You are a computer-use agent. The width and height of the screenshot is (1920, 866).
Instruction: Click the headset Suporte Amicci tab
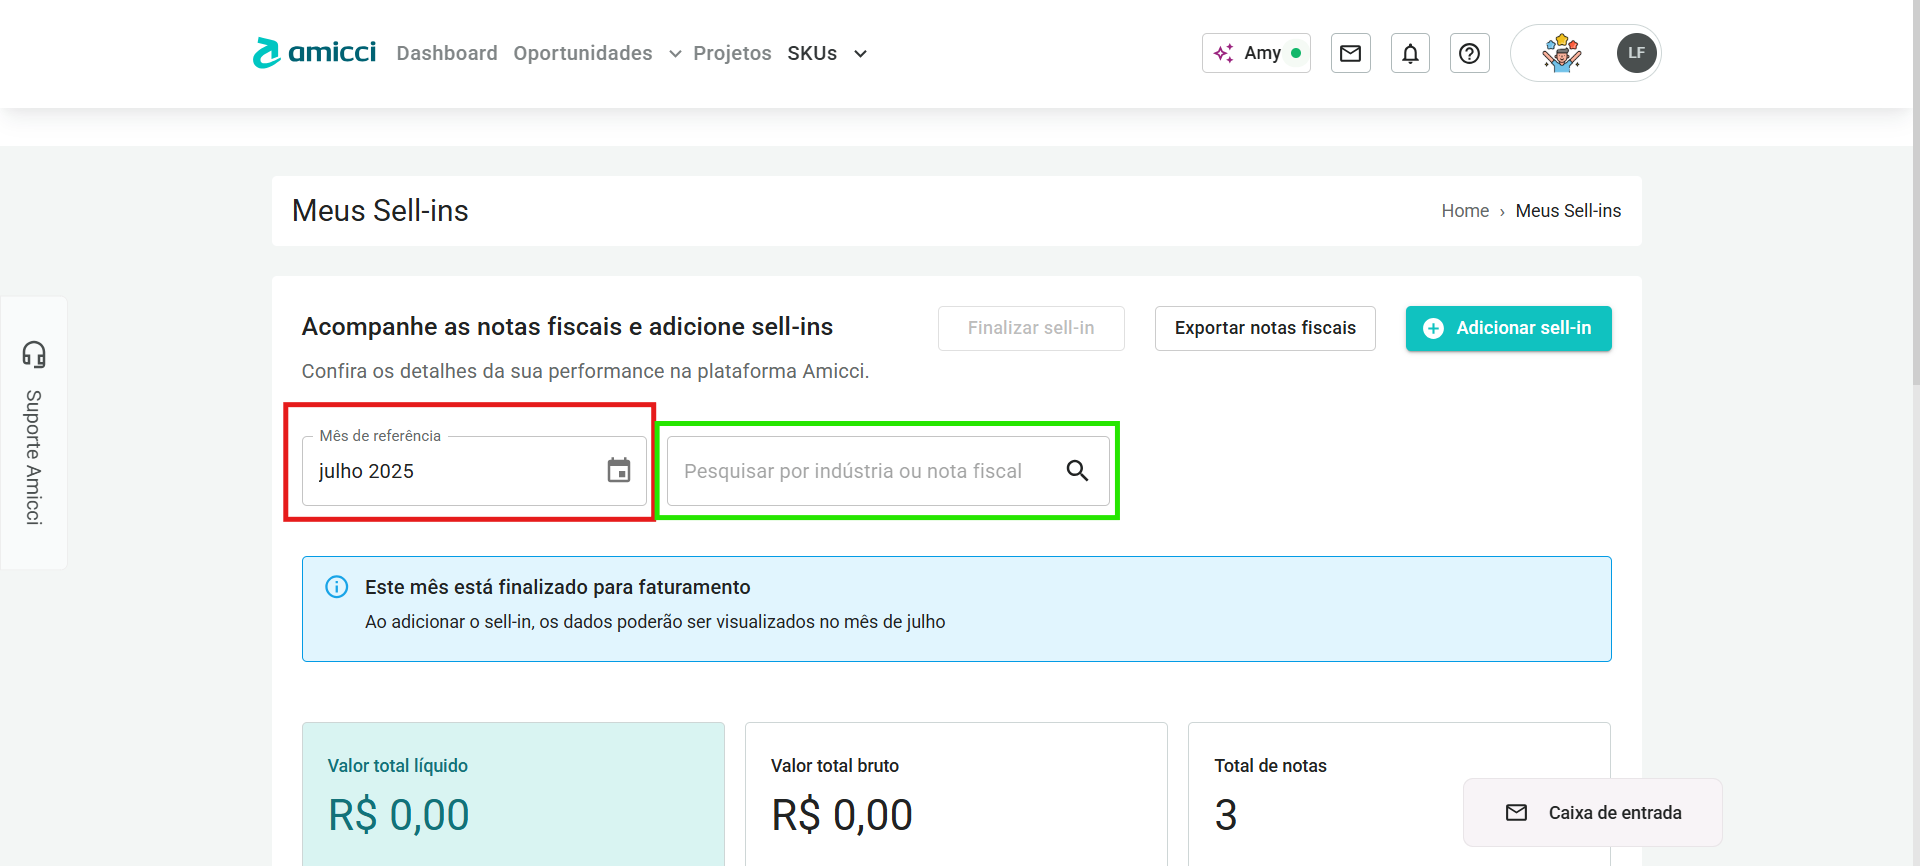(34, 433)
